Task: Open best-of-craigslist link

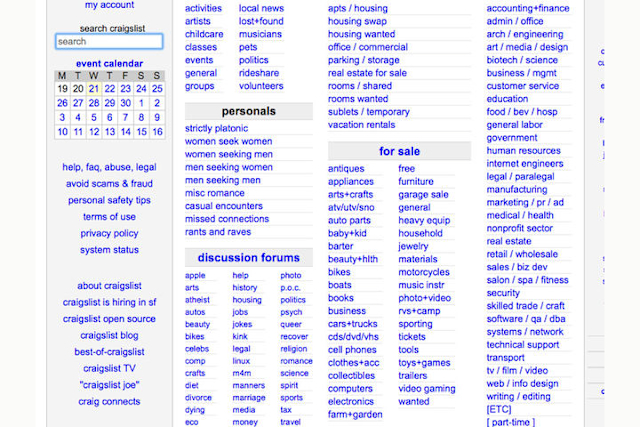Action: tap(109, 352)
